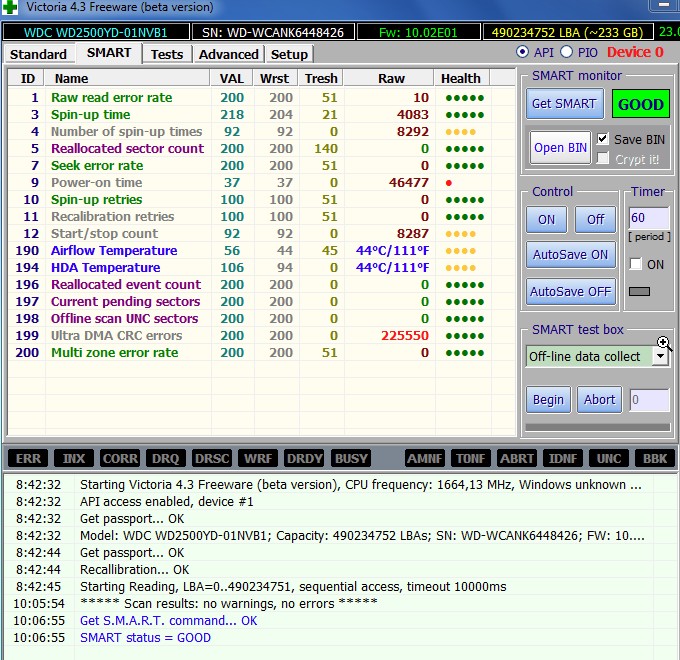Click the Open BIN button
Viewport: 680px width, 660px height.
pyautogui.click(x=560, y=147)
